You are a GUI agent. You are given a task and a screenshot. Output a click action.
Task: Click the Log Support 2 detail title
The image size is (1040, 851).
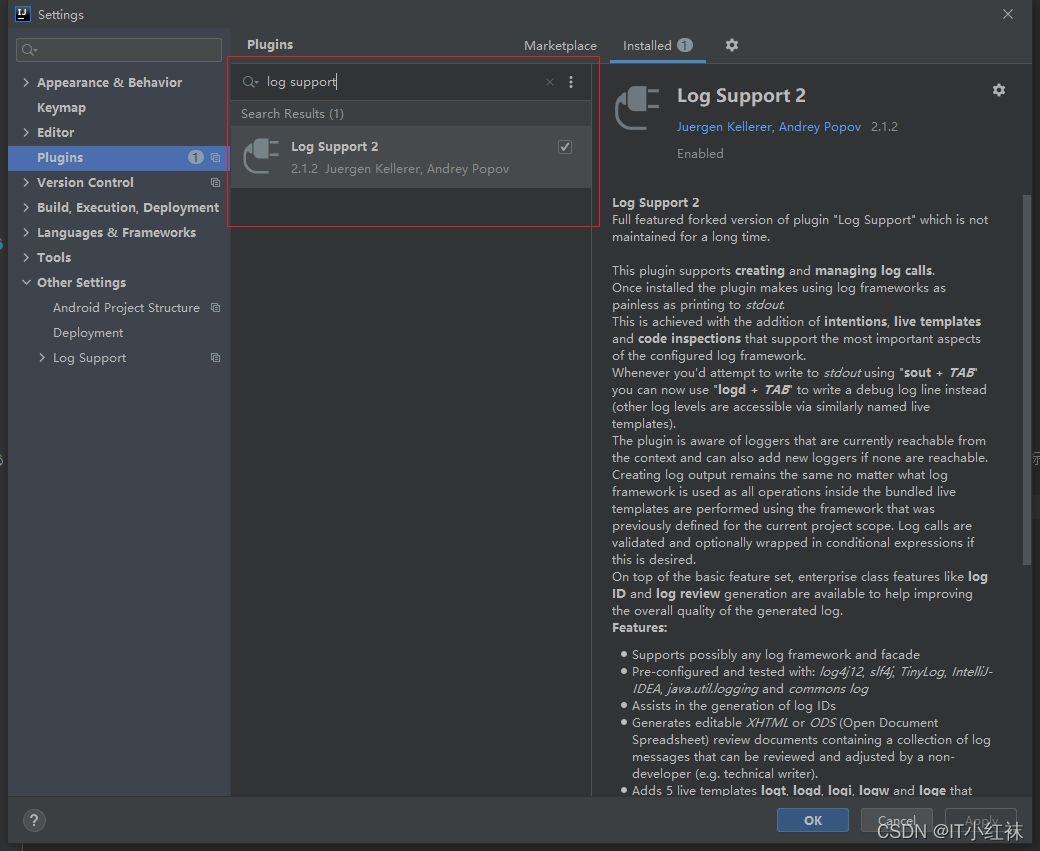[741, 96]
